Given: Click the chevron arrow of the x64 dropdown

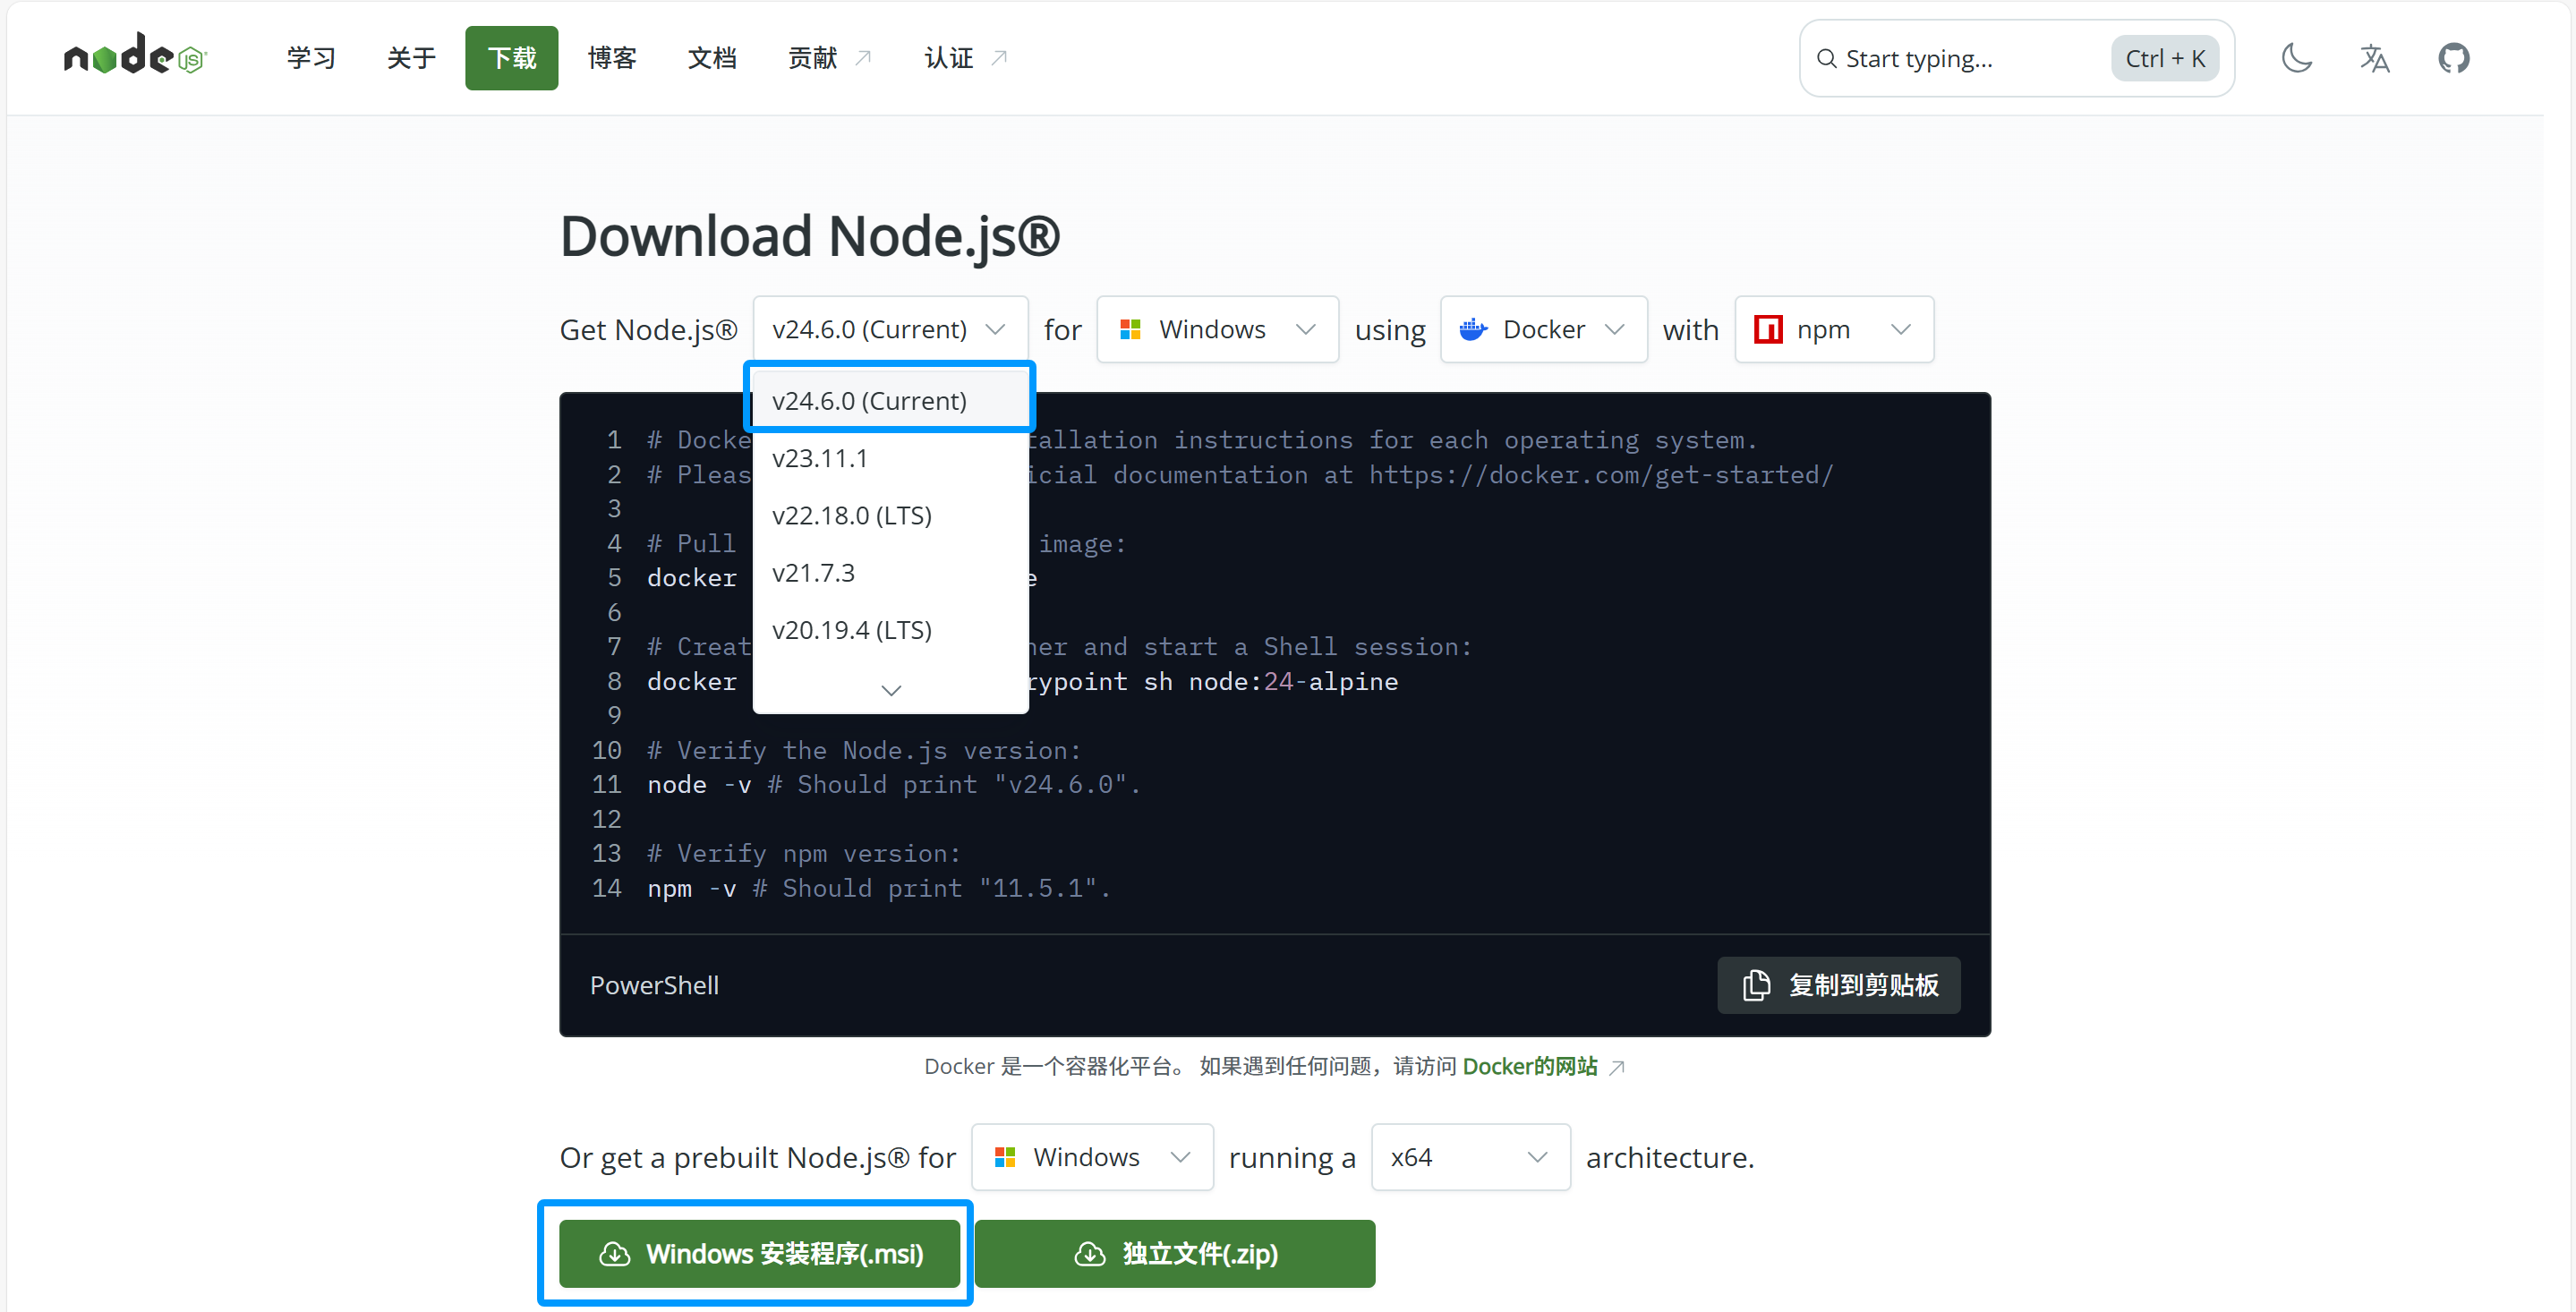Looking at the screenshot, I should coord(1537,1157).
